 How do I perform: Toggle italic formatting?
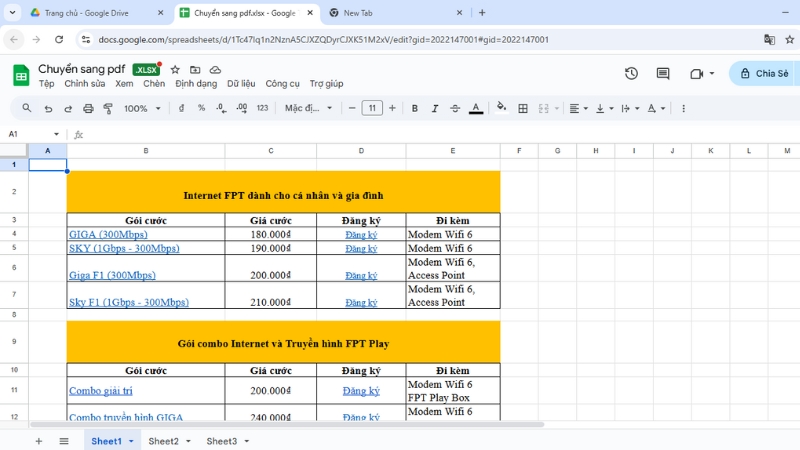(x=435, y=108)
